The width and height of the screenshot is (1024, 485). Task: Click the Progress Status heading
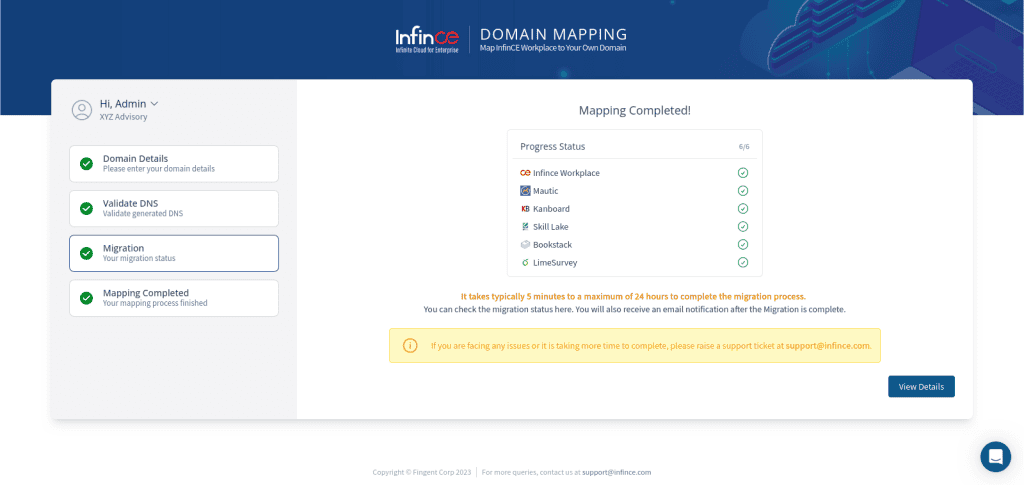click(x=552, y=146)
